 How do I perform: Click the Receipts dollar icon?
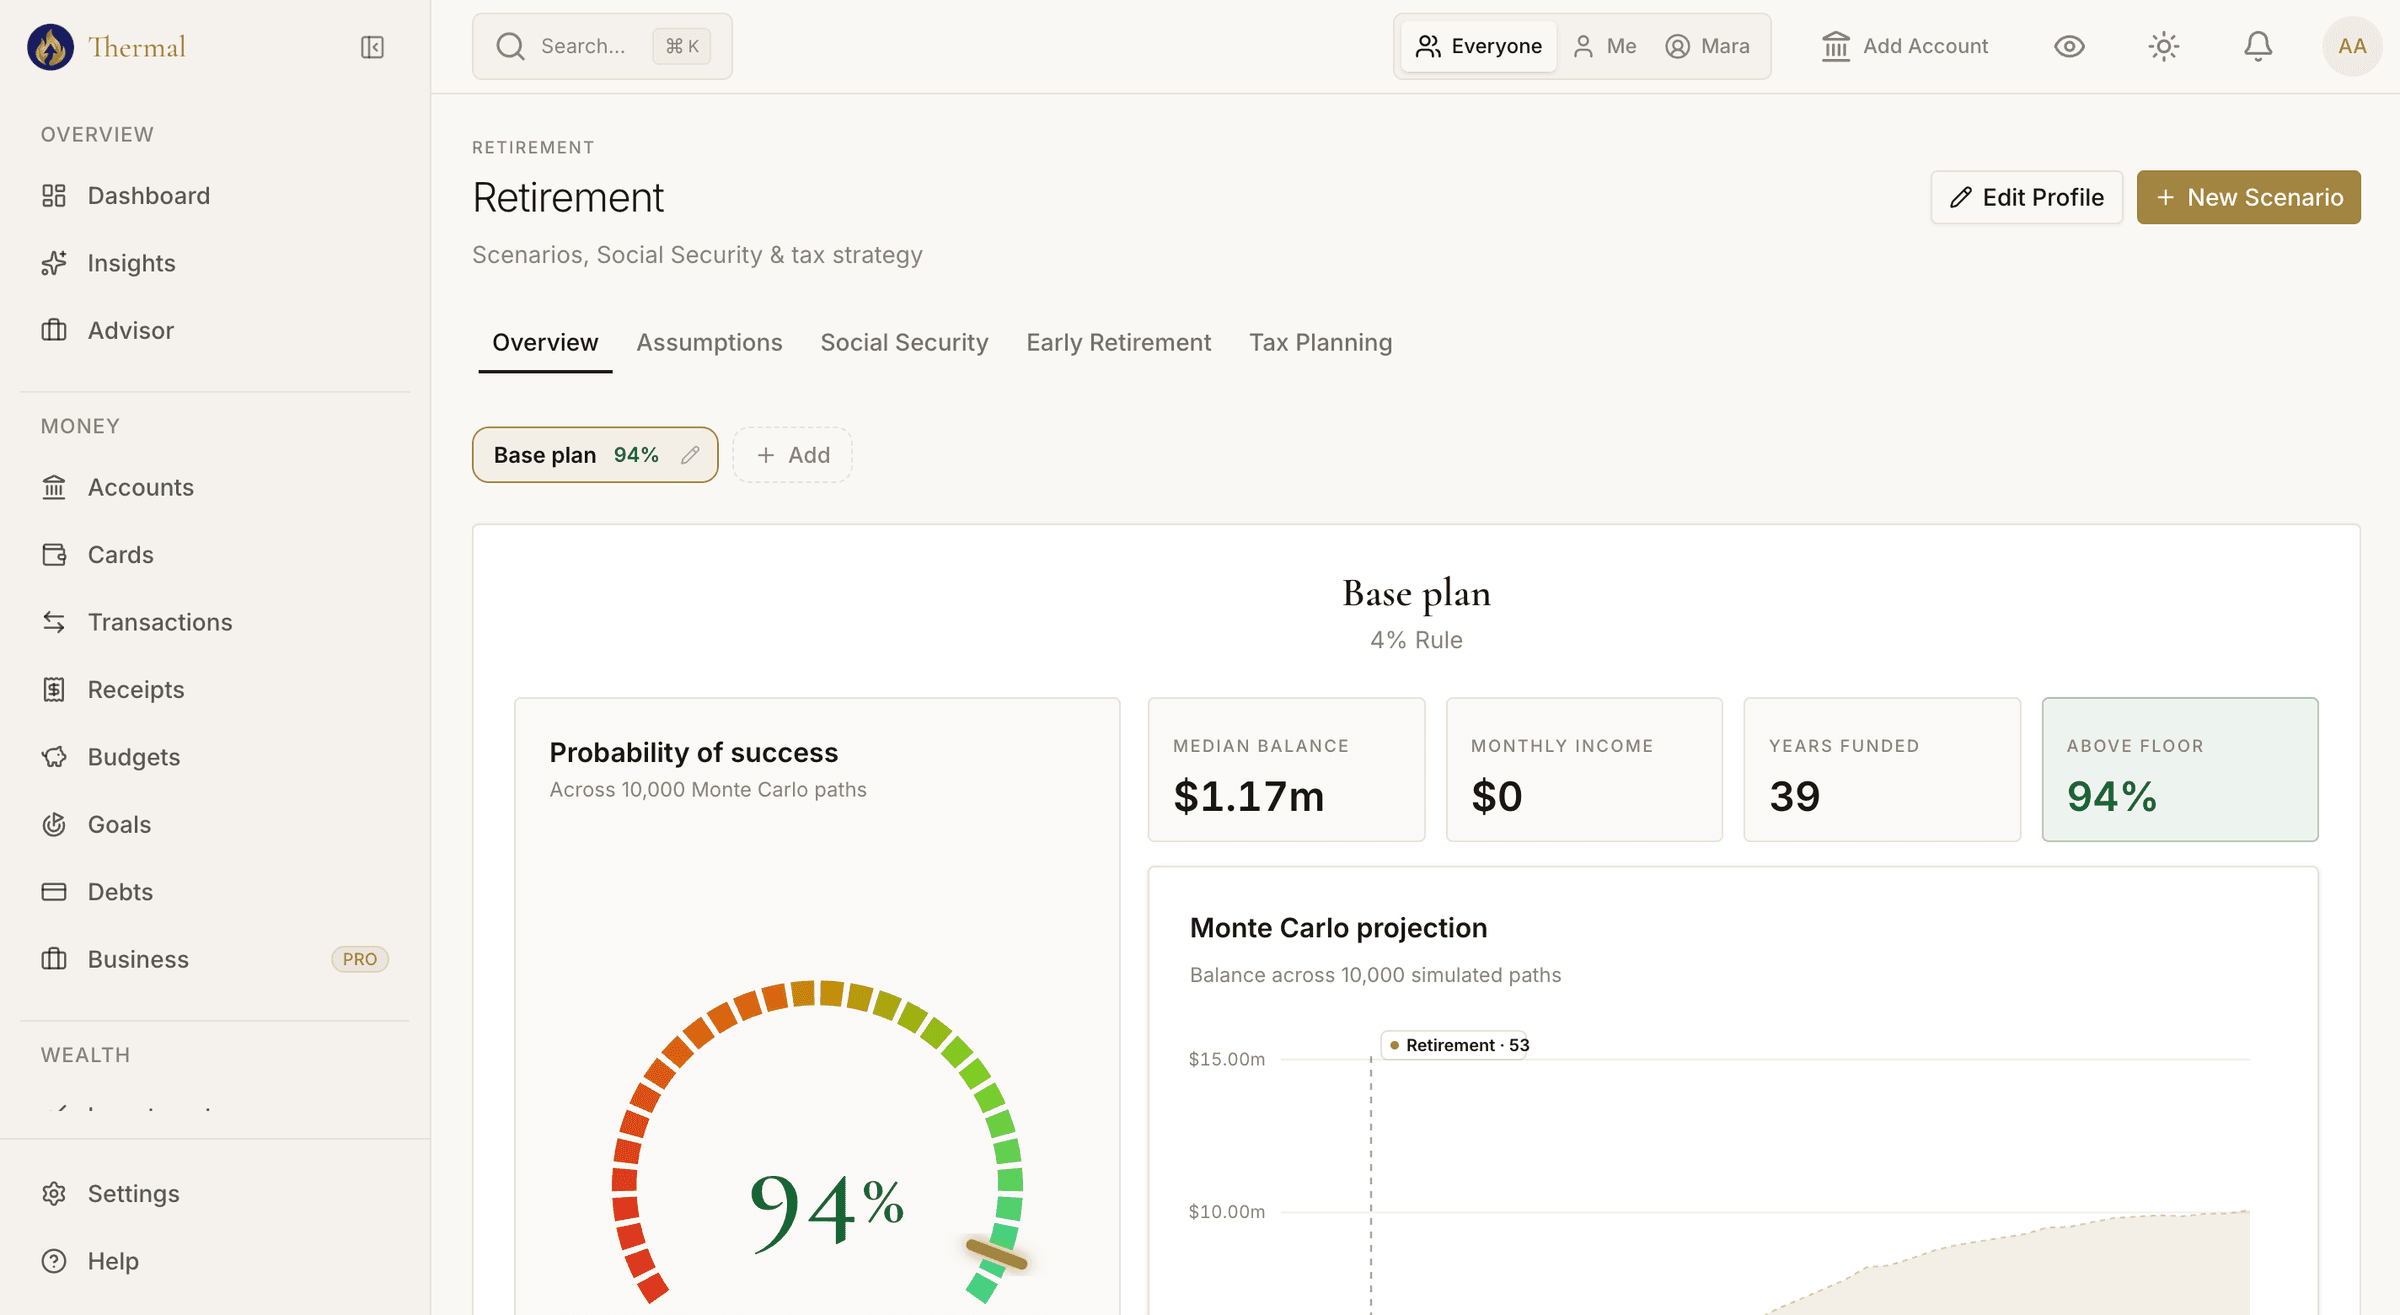(54, 689)
